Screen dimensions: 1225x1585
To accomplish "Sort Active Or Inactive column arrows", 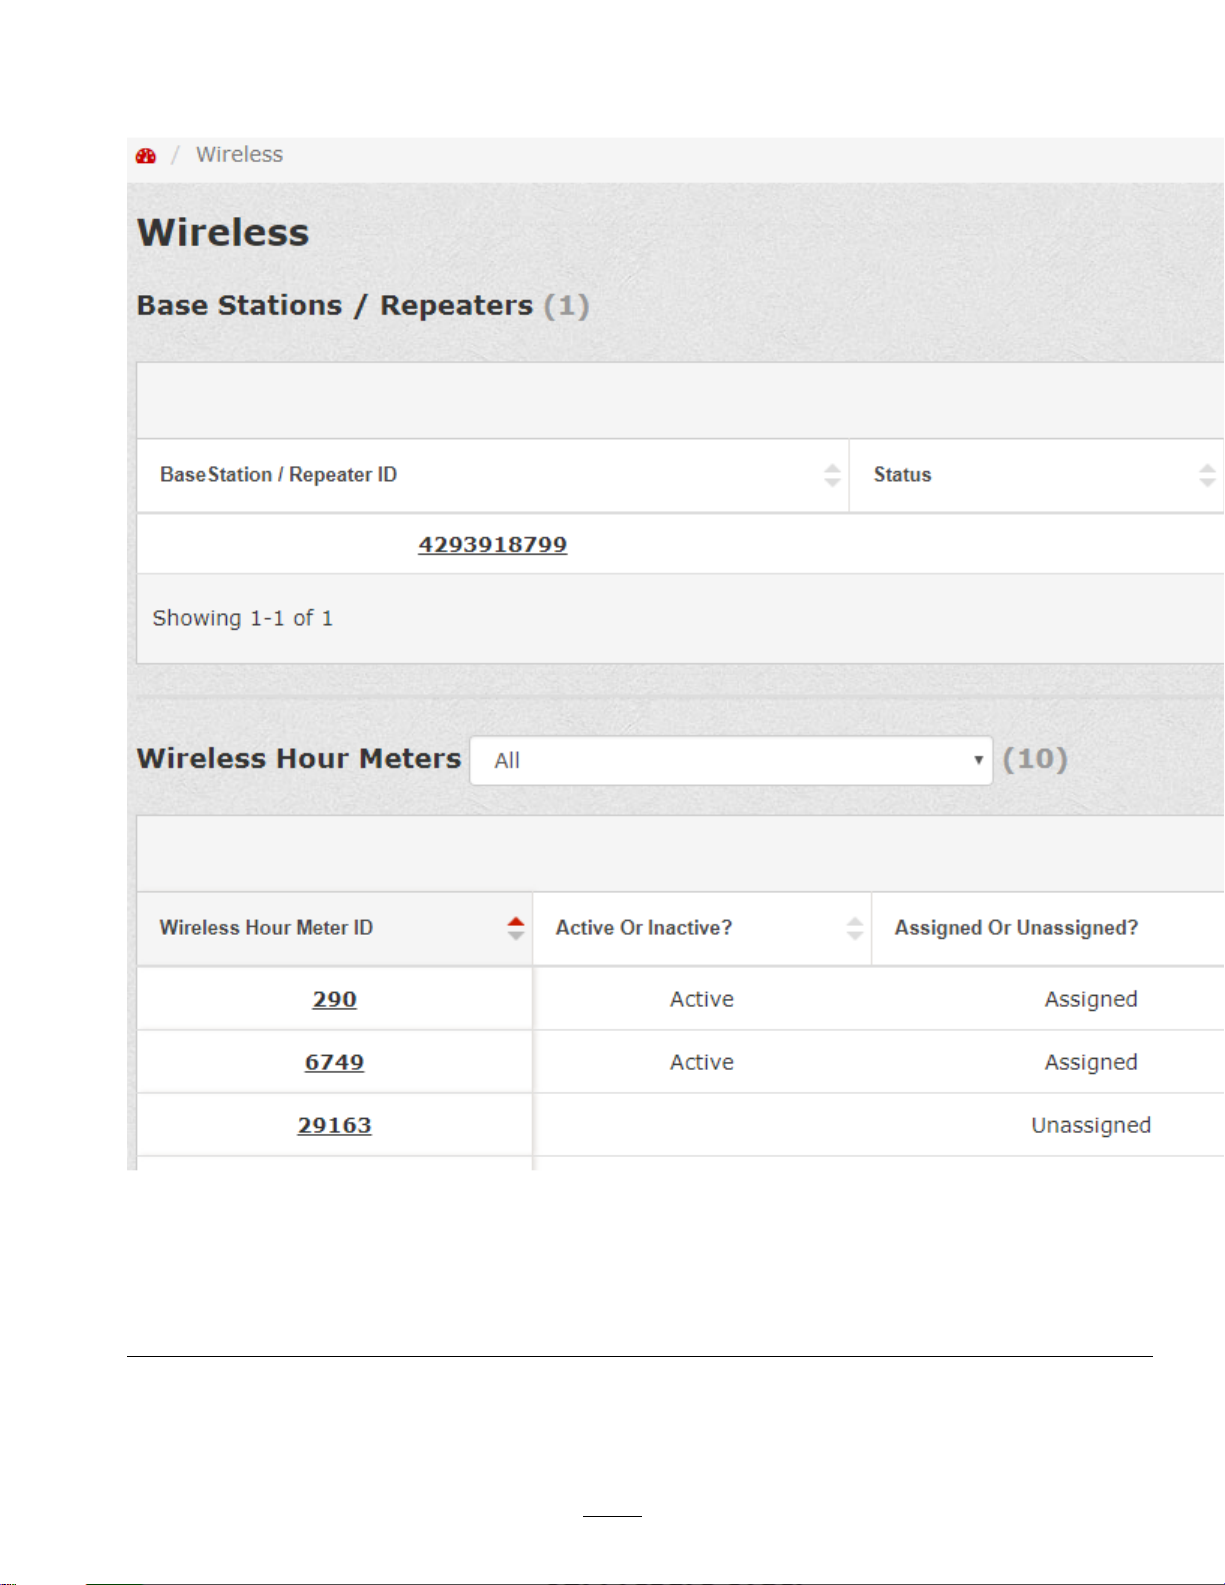I will pos(854,928).
